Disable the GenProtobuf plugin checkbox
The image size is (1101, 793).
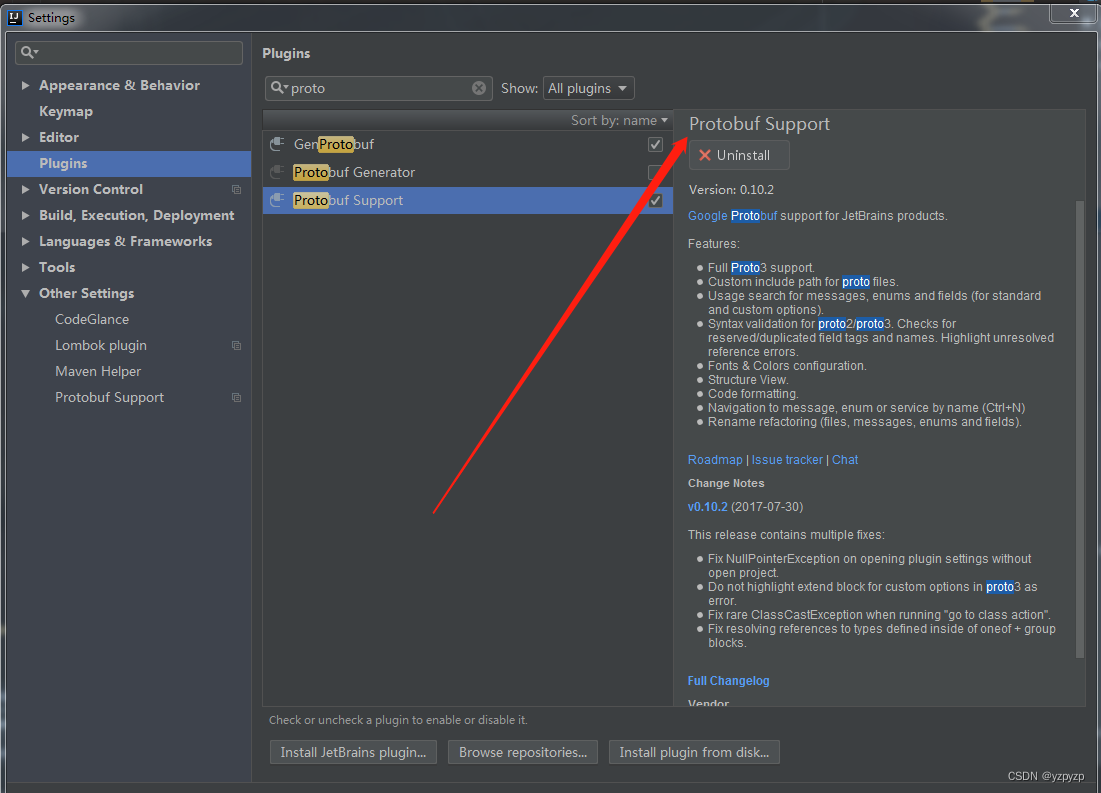click(x=655, y=144)
